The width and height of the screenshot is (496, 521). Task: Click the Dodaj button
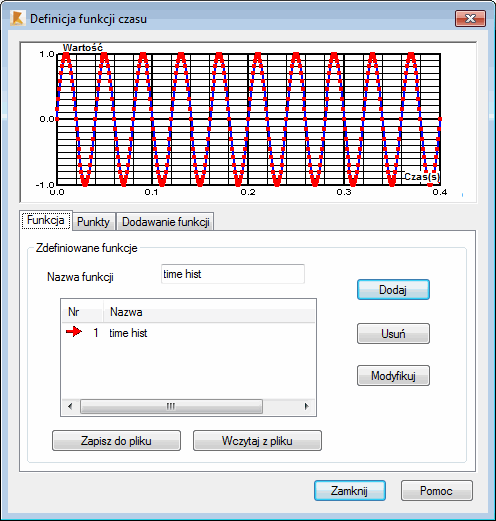pyautogui.click(x=393, y=290)
